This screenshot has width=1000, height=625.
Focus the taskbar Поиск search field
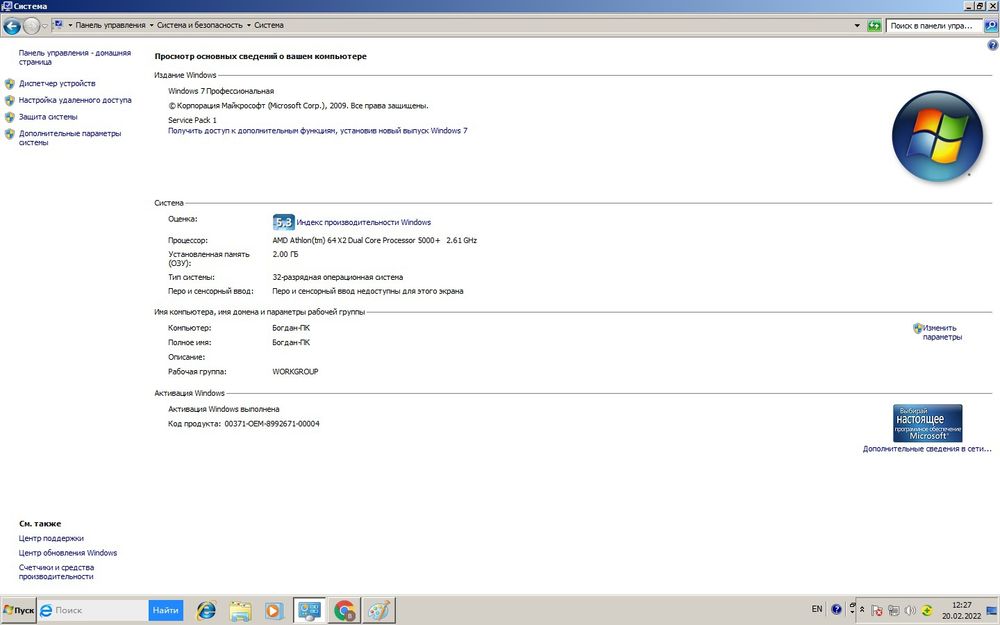click(x=99, y=610)
